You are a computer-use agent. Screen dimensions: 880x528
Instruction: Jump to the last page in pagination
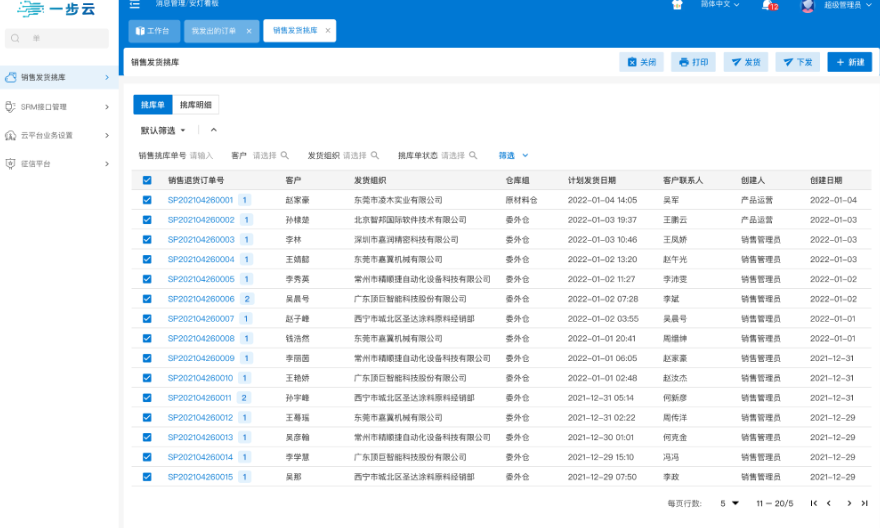(x=863, y=503)
